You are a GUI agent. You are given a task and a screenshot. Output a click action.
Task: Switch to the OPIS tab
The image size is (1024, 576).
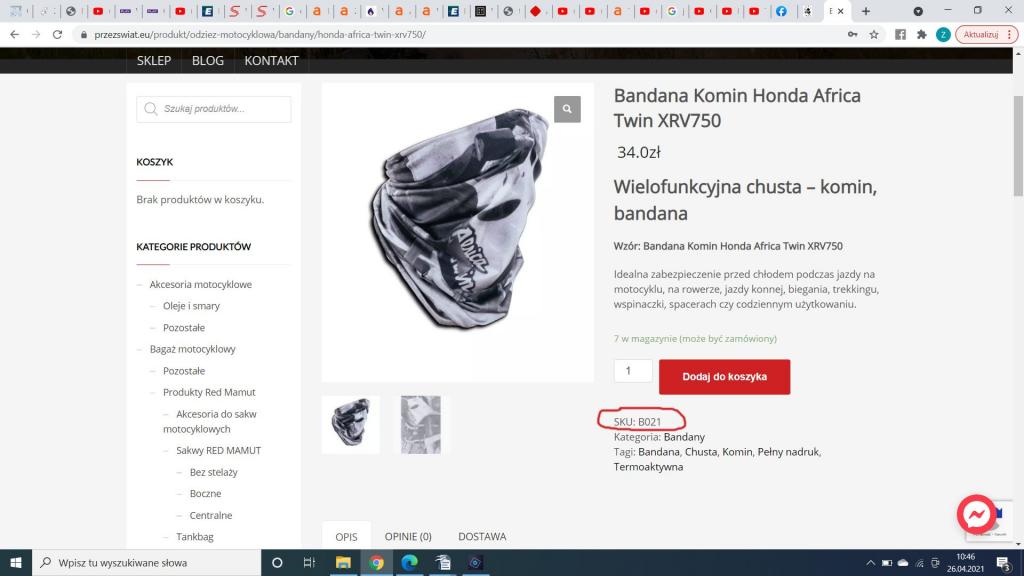346,537
